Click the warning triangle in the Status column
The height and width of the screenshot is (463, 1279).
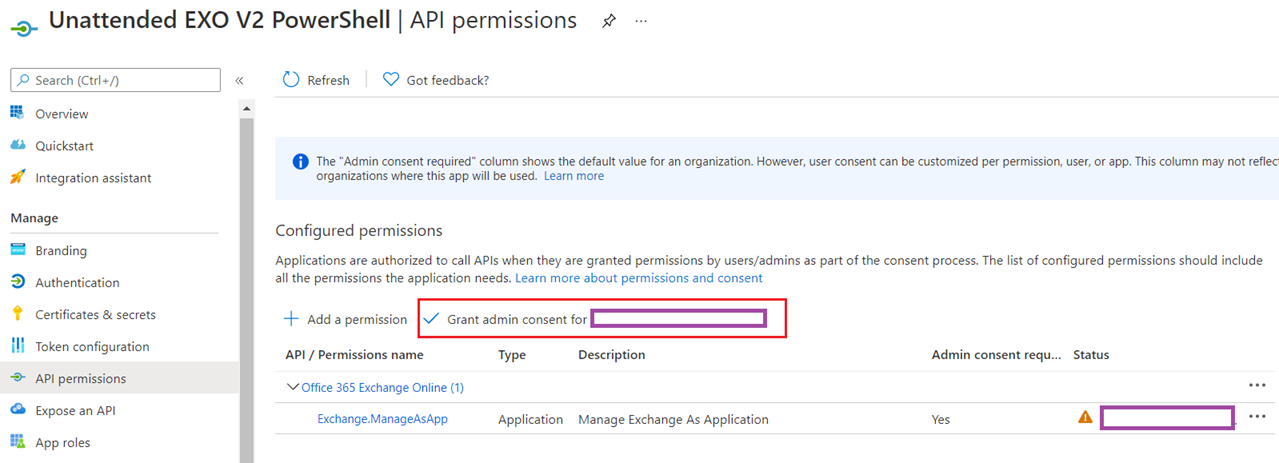coord(1085,418)
